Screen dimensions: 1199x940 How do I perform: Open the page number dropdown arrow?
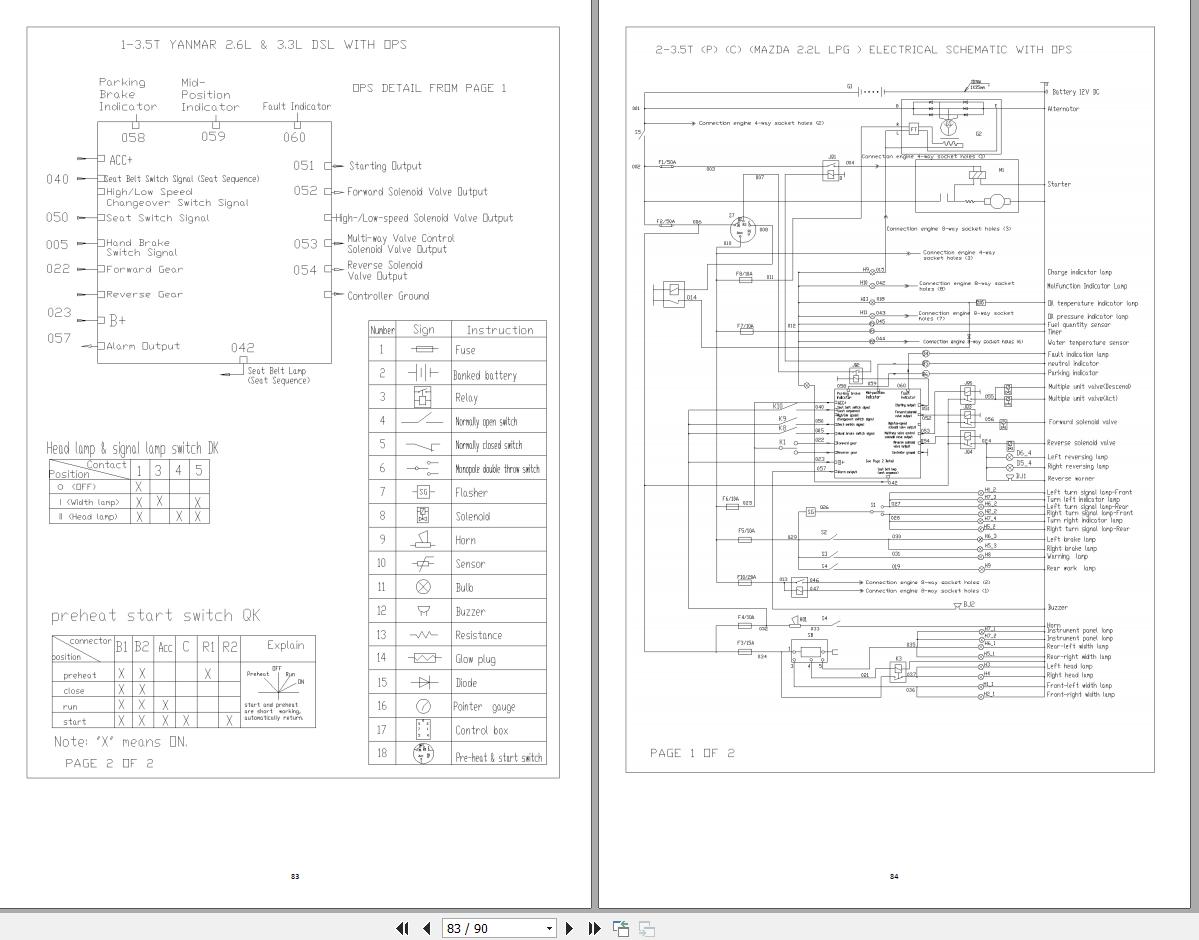coord(549,929)
